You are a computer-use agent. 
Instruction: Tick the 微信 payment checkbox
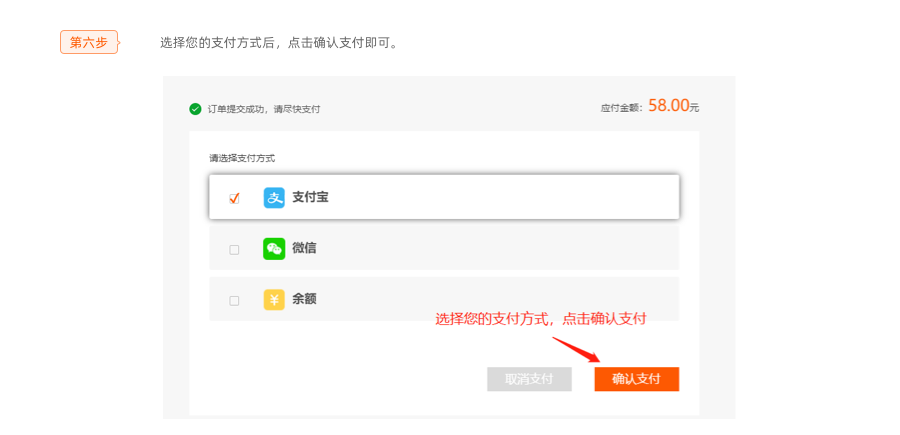click(234, 250)
